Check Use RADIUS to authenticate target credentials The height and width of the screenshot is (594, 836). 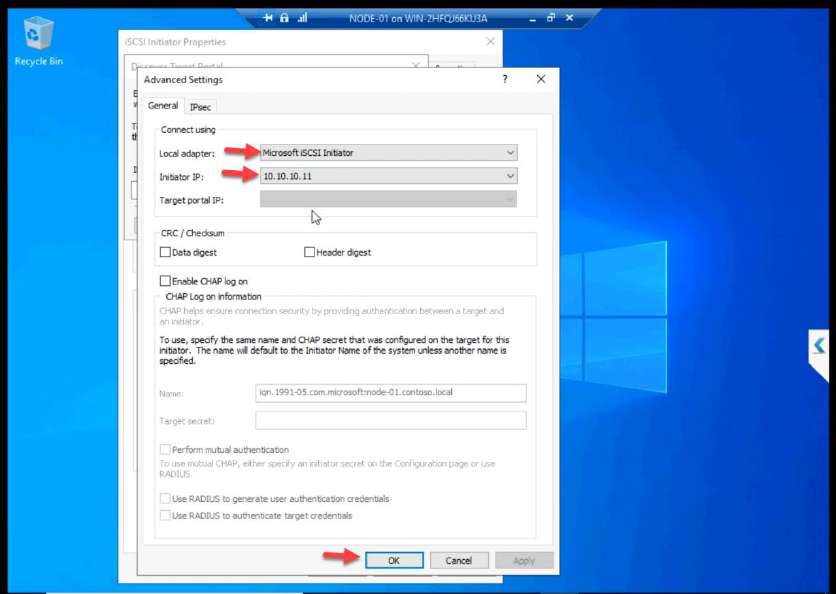coord(165,516)
